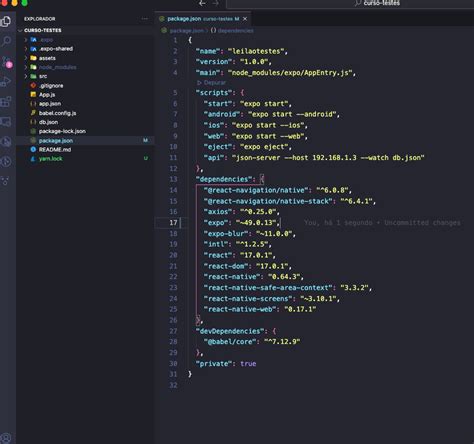The height and width of the screenshot is (444, 474).
Task: Open the Extensions view in the activity bar
Action: 6,102
